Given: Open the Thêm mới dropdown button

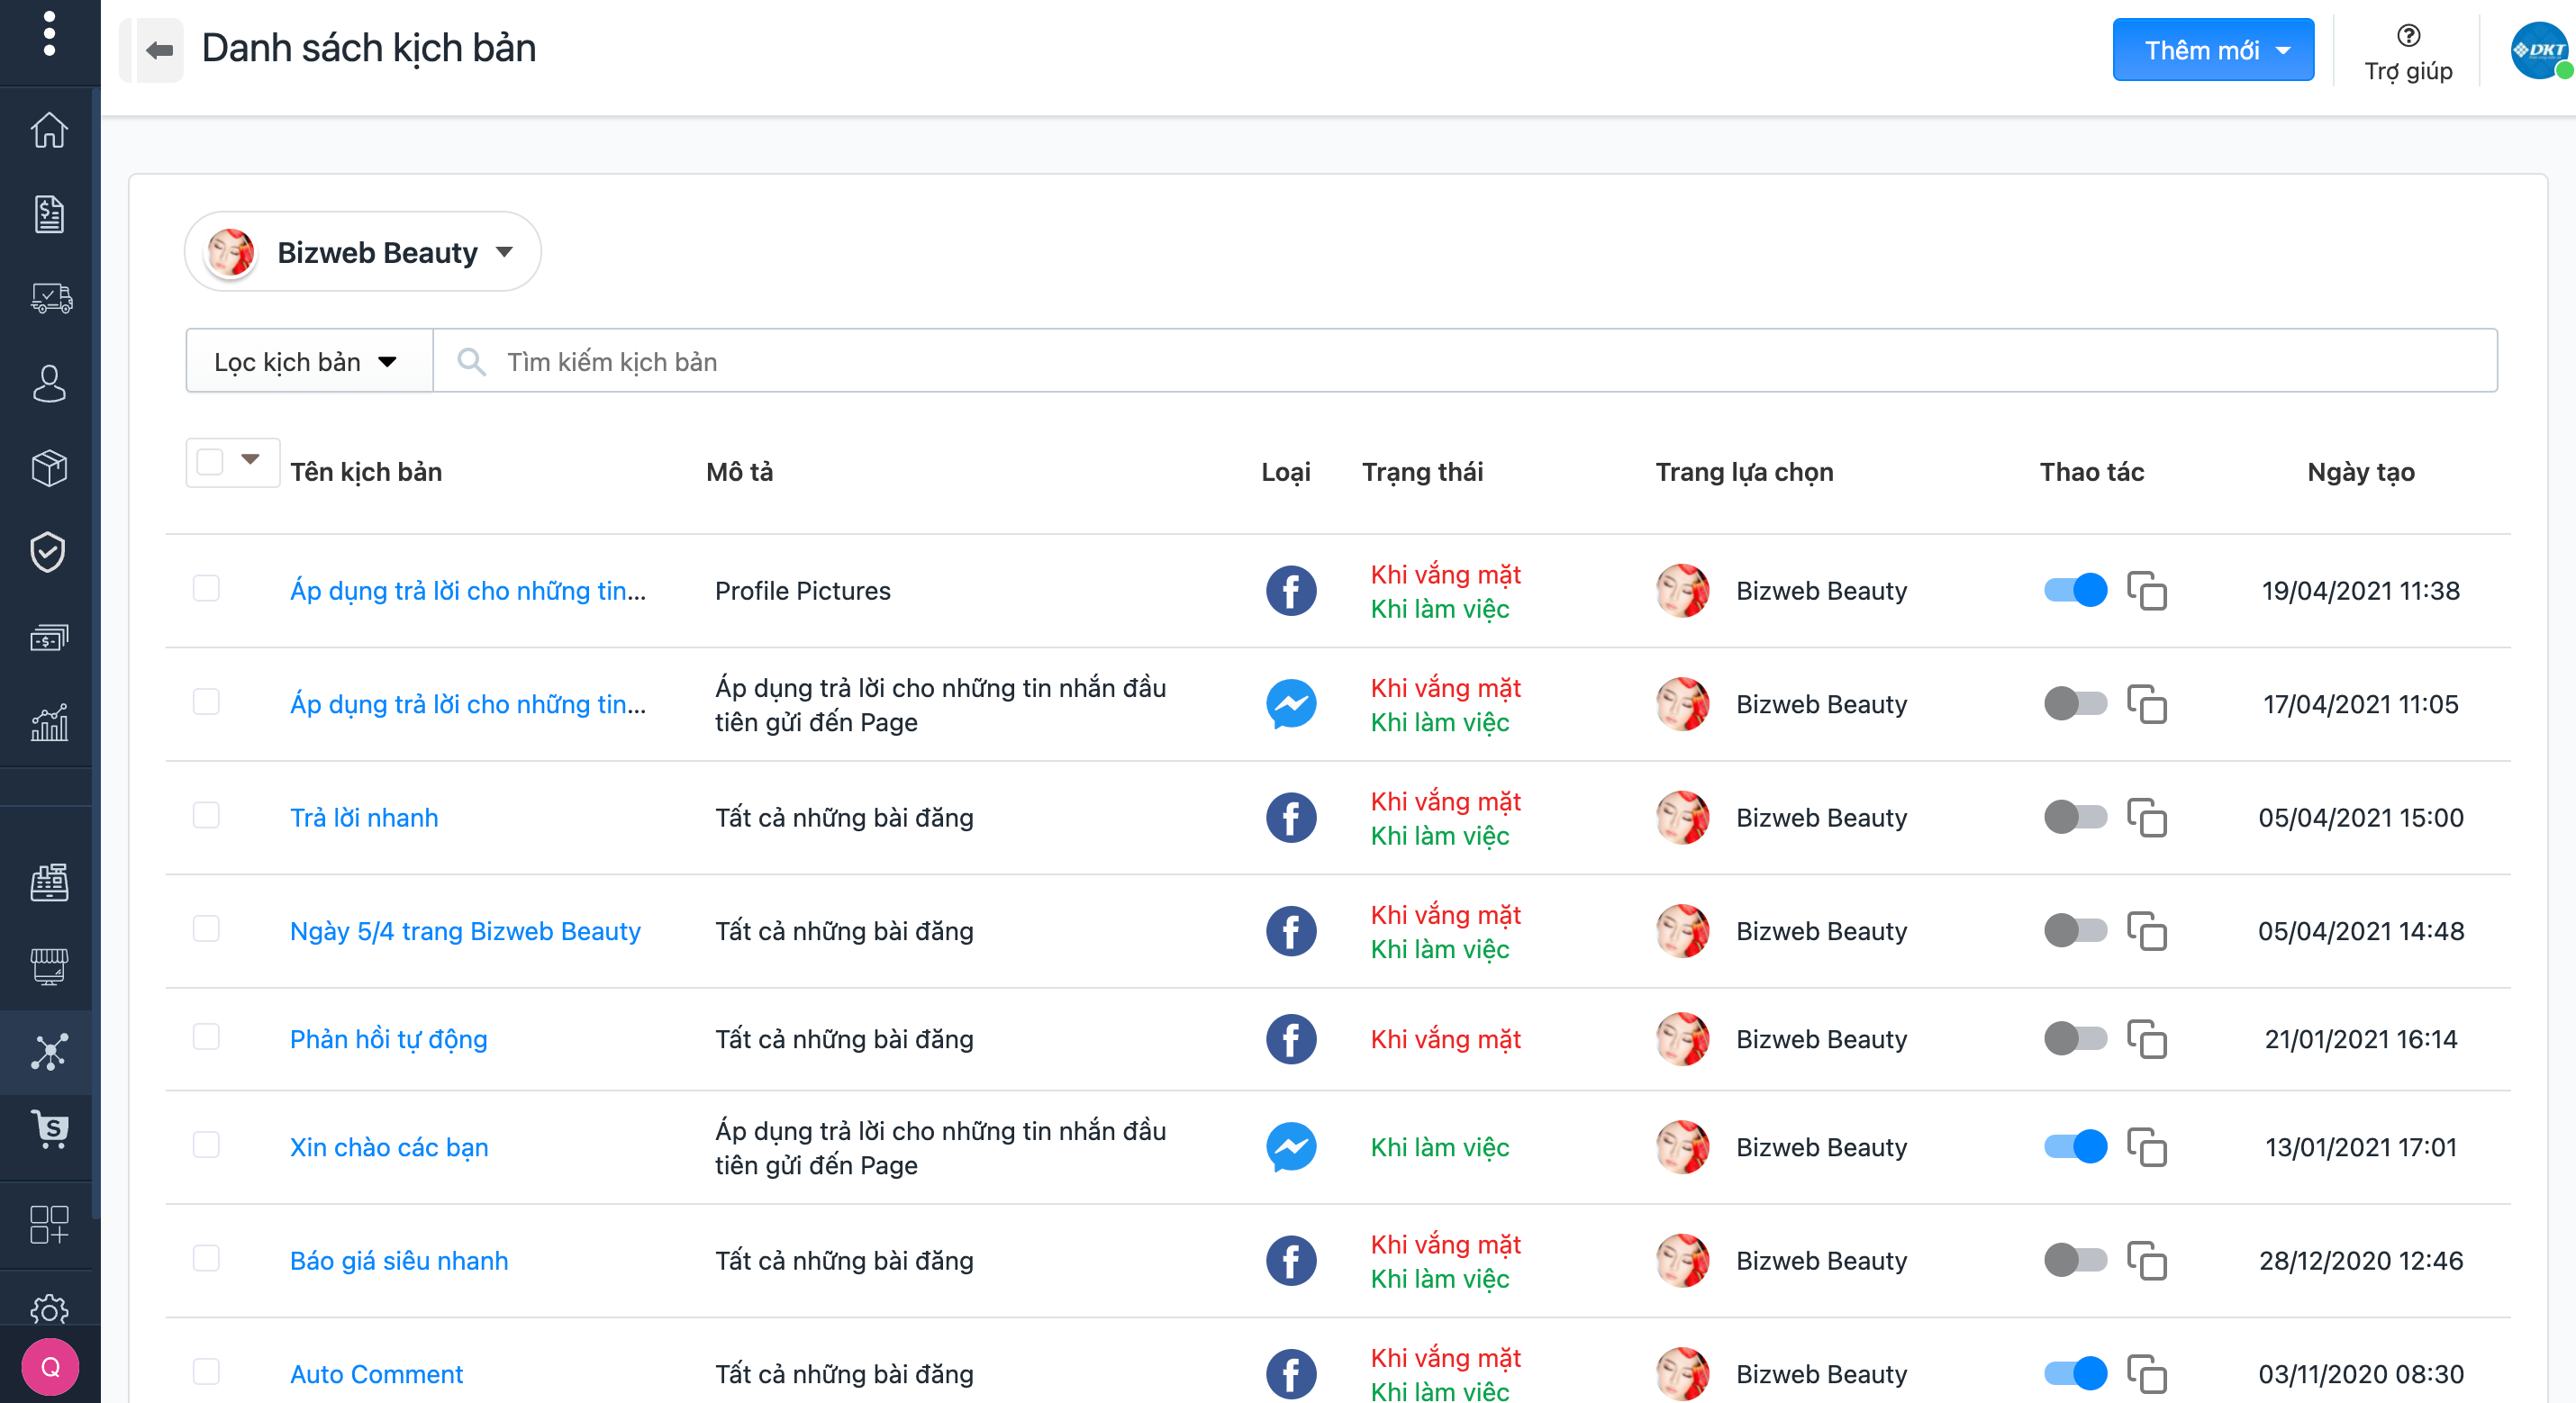Looking at the screenshot, I should [2212, 50].
